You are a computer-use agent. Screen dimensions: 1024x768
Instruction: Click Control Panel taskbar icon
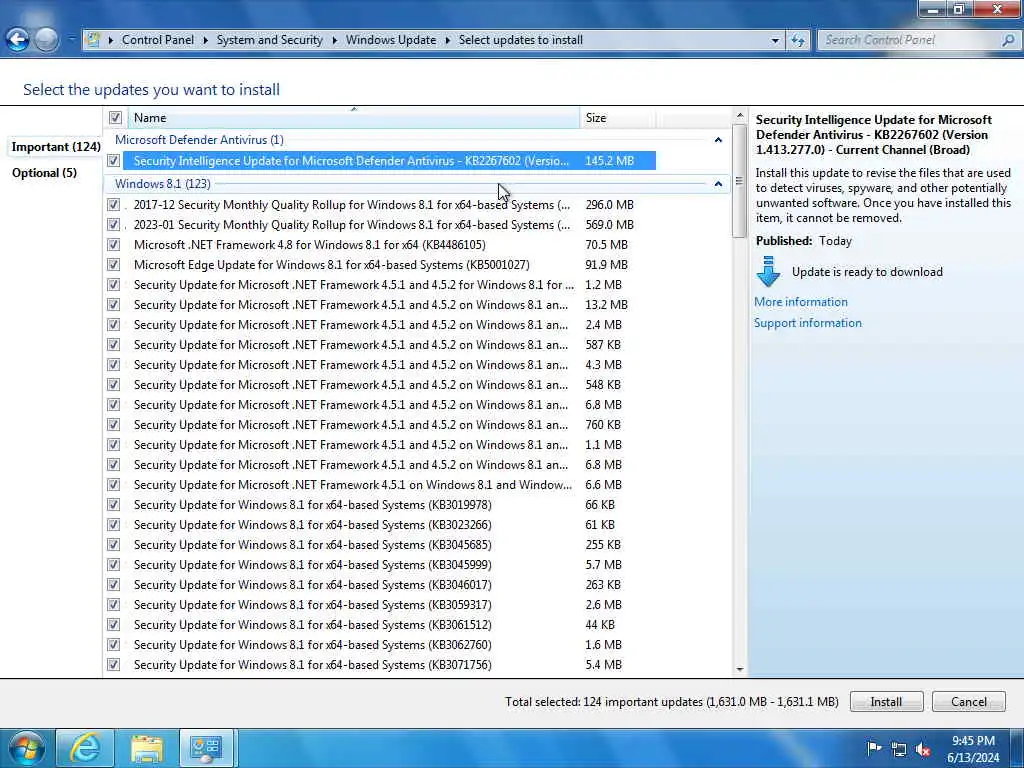[206, 748]
